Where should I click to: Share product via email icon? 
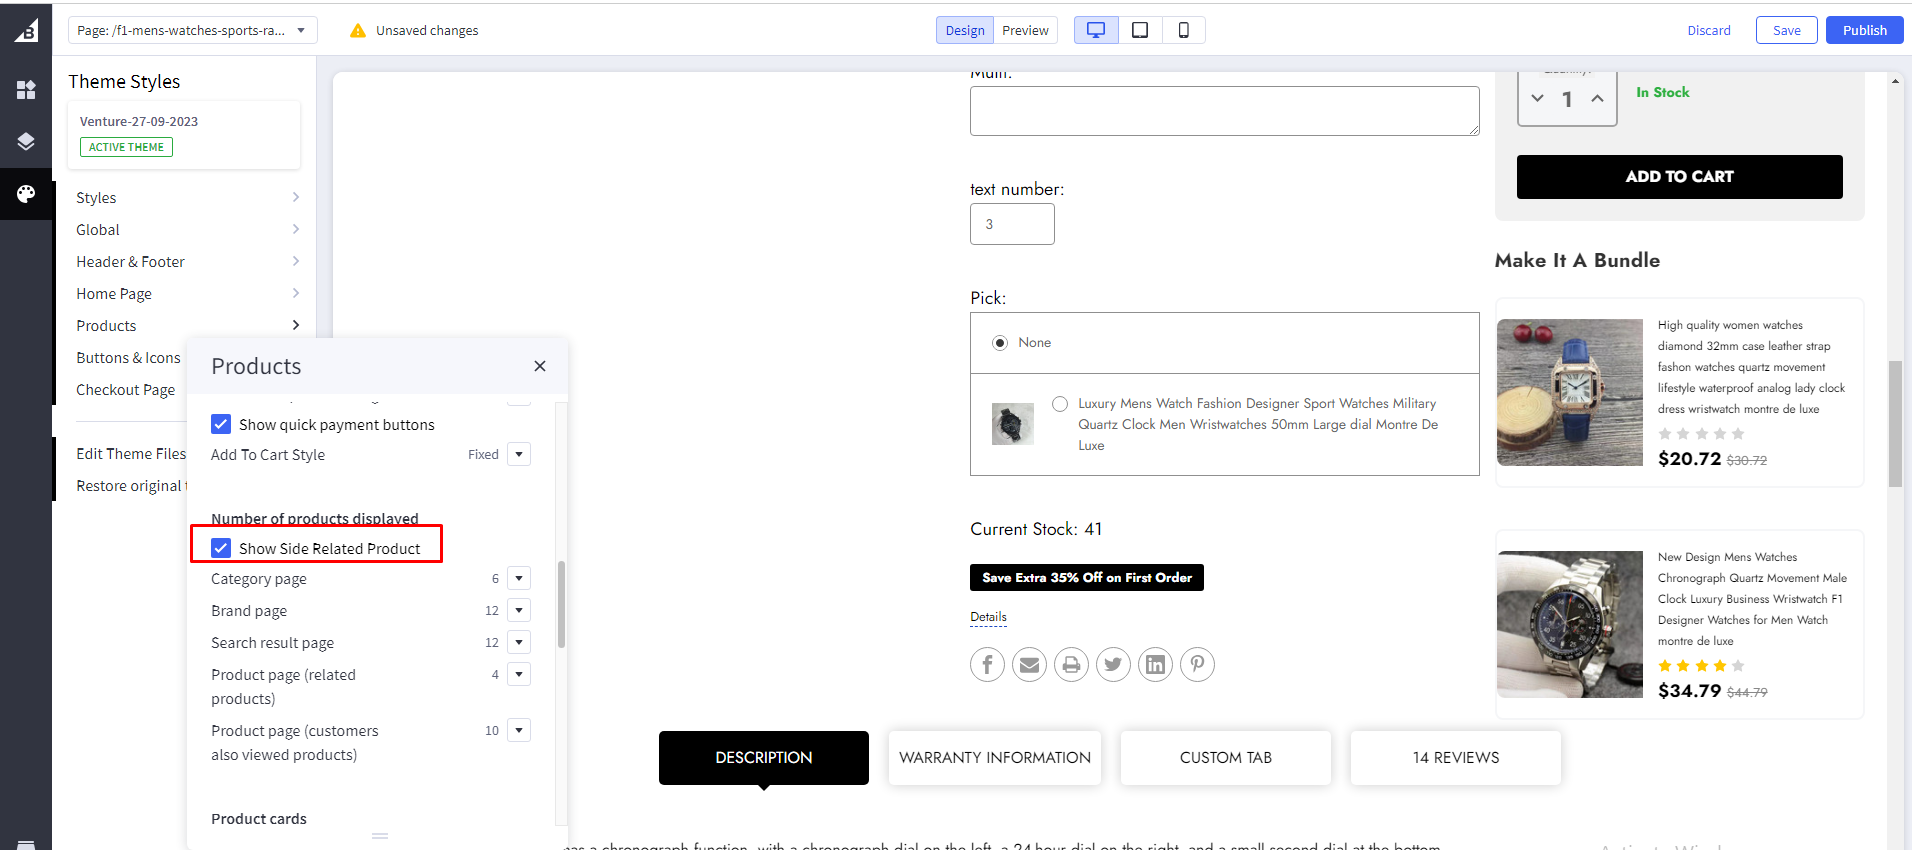tap(1029, 664)
